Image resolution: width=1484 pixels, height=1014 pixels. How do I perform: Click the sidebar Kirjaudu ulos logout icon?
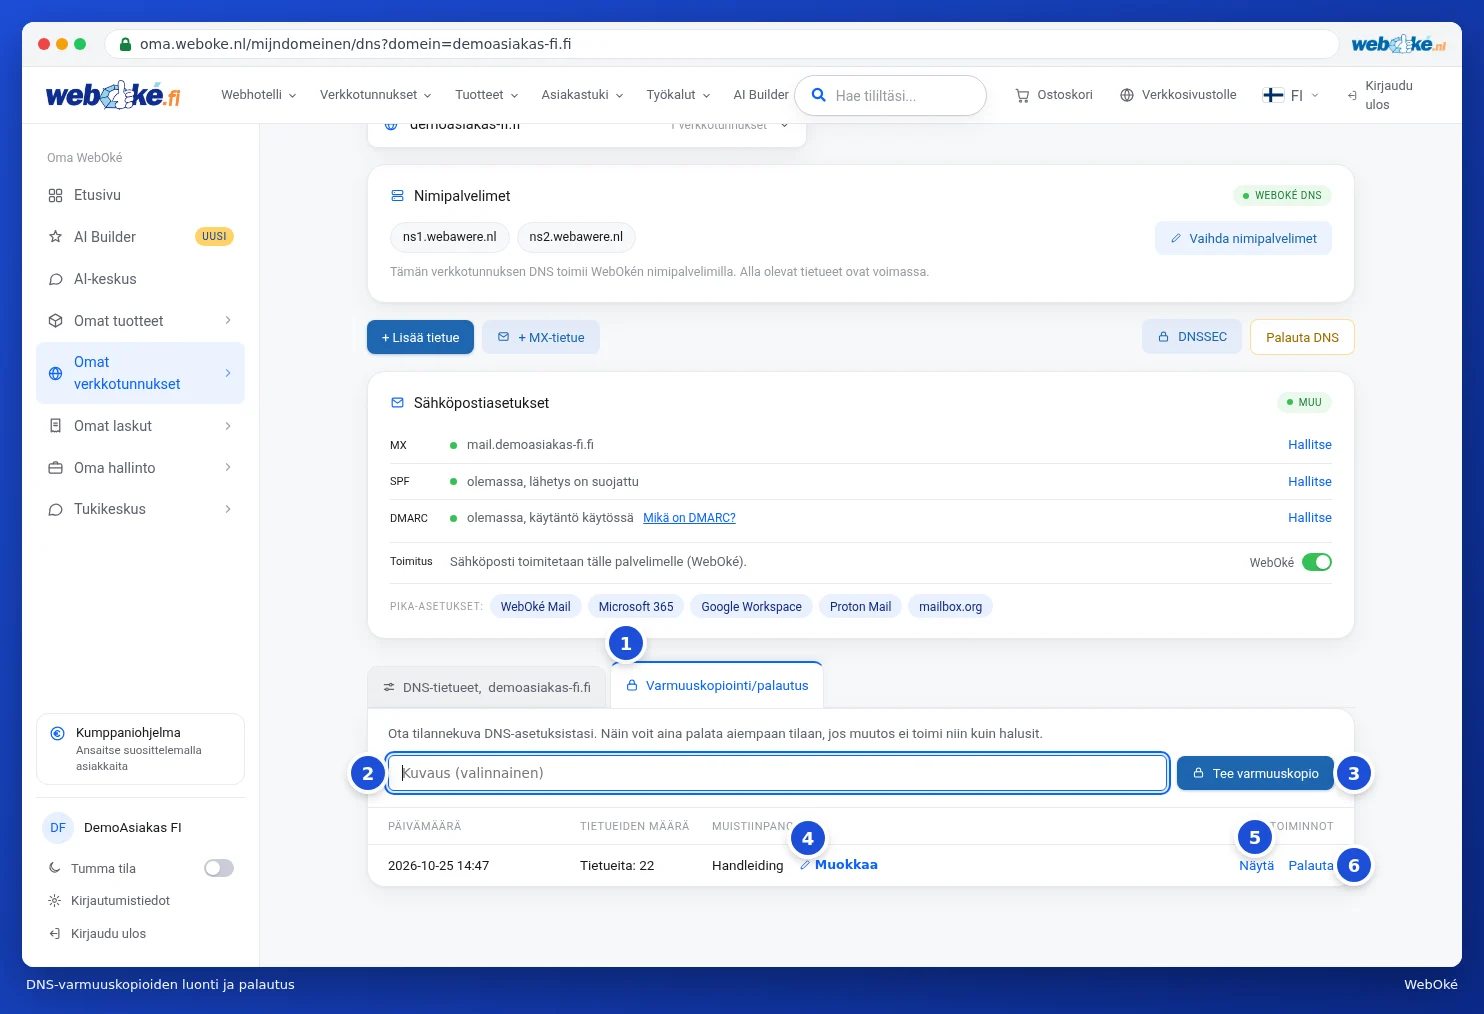coord(55,934)
